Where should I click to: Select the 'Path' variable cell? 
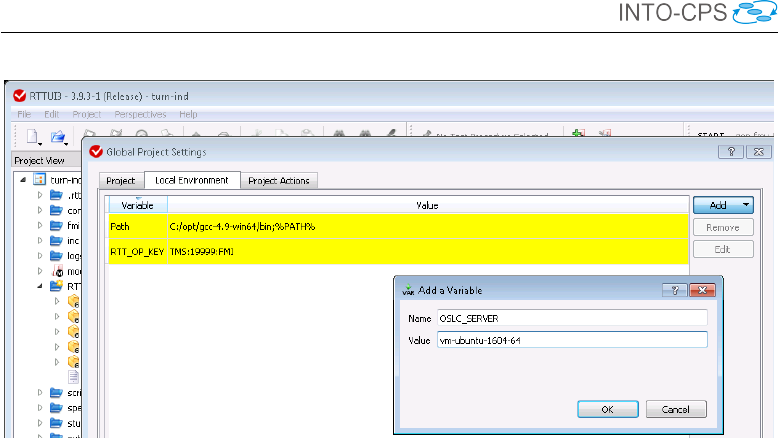click(x=137, y=226)
